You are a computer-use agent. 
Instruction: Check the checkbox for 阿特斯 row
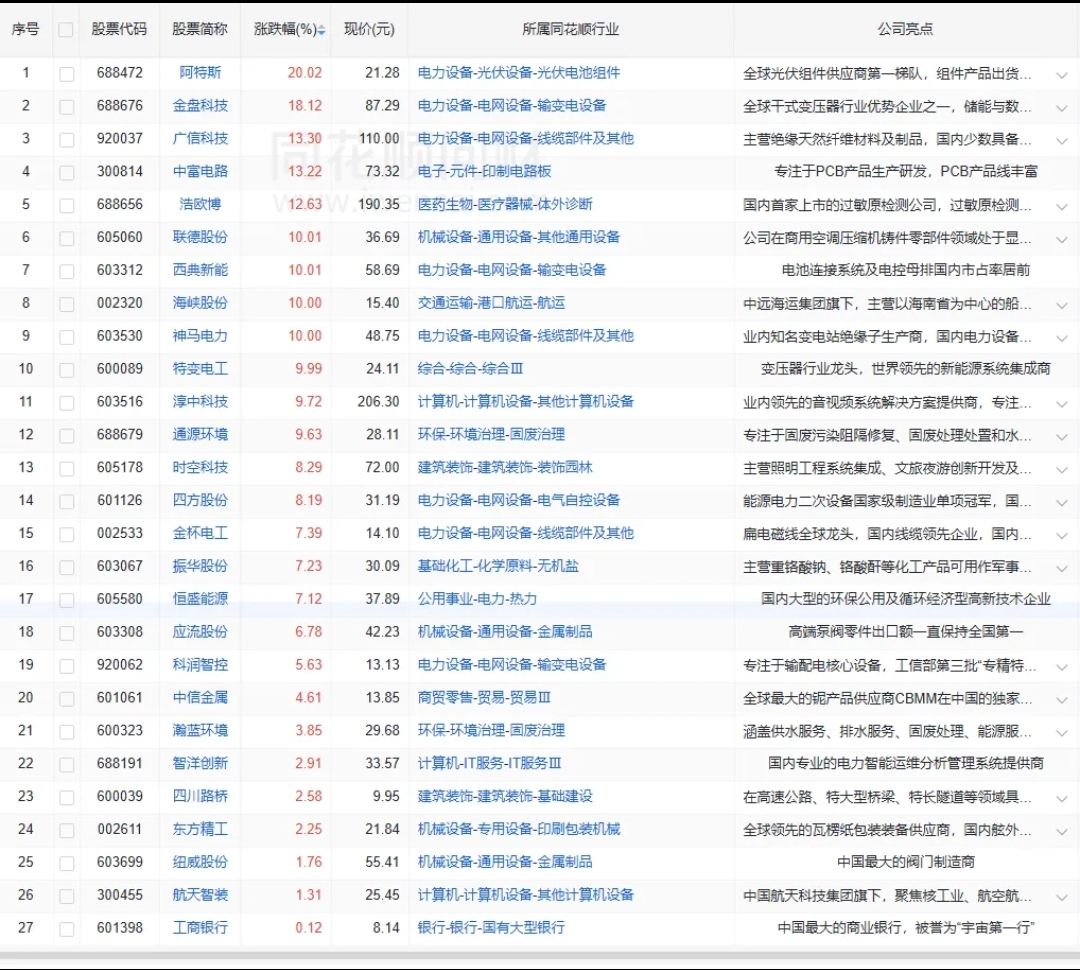pyautogui.click(x=66, y=73)
